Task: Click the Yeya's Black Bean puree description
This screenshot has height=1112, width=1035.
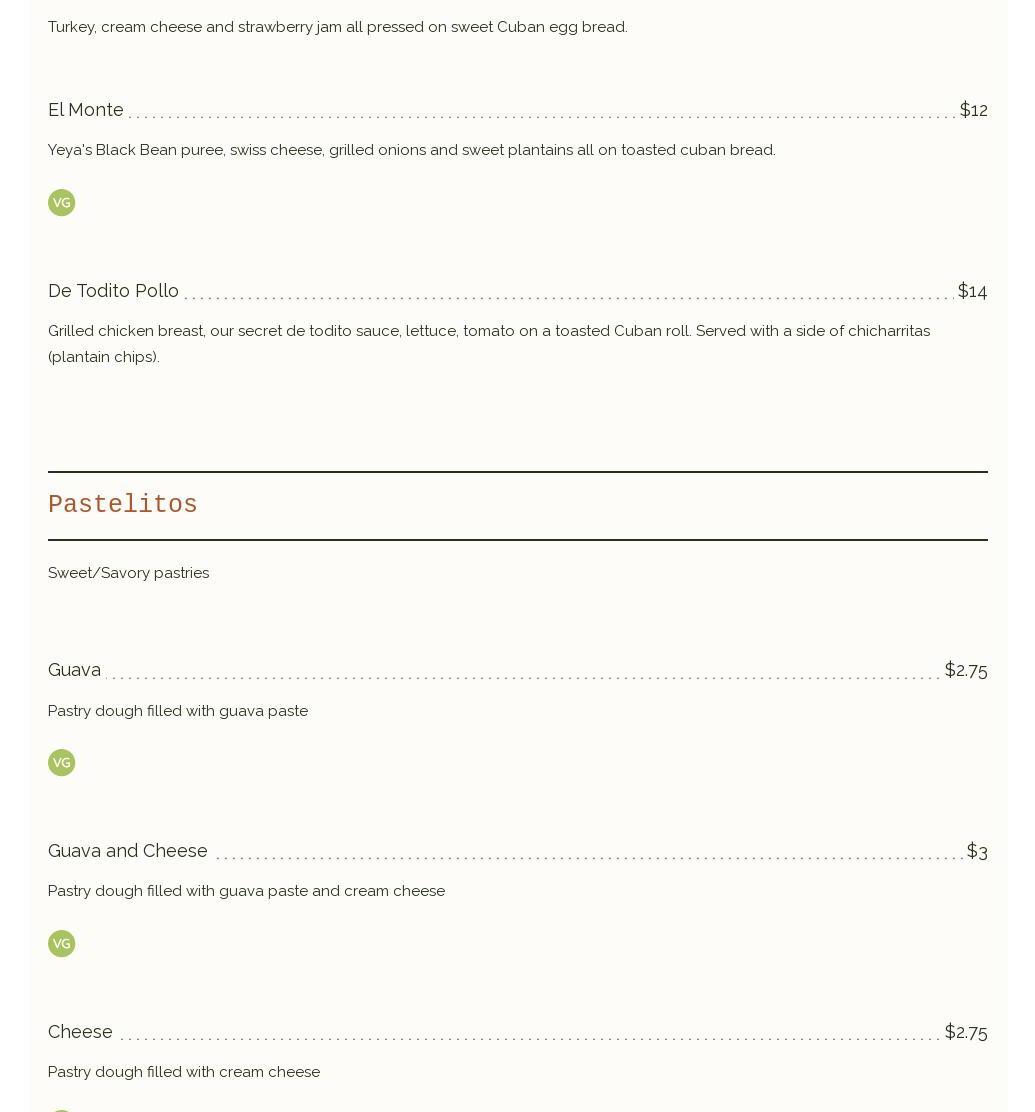Action: [411, 150]
